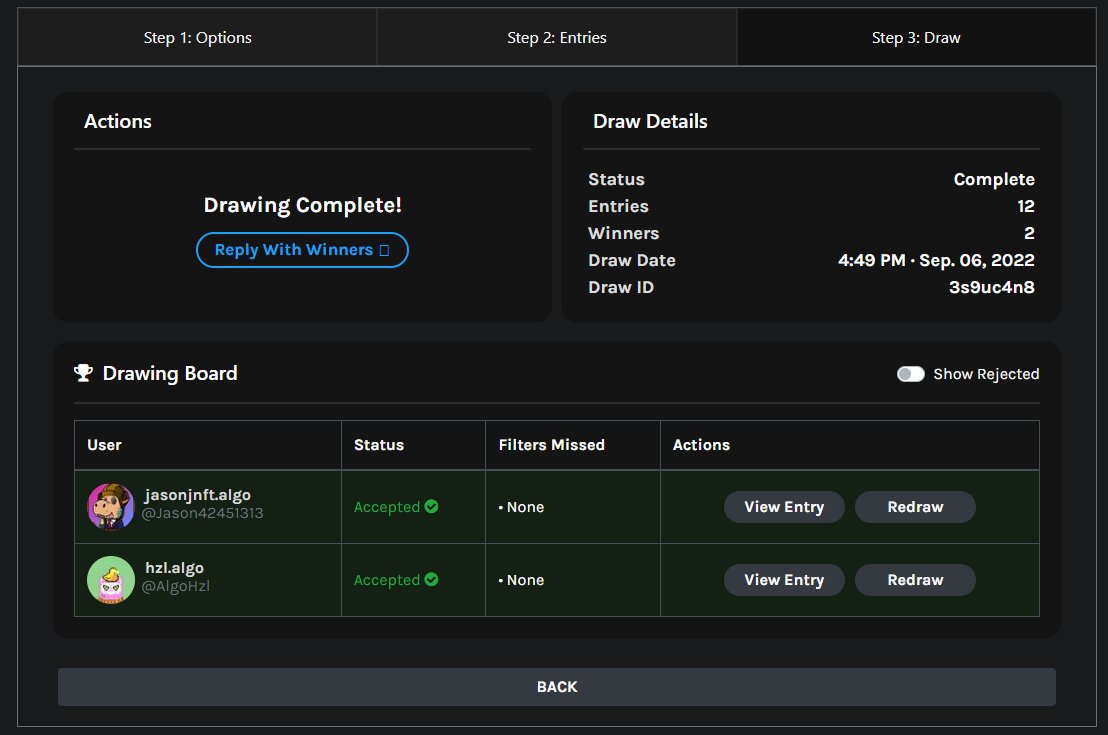This screenshot has height=735, width=1108.
Task: Click Accepted status text for hzl.algo
Action: click(387, 580)
